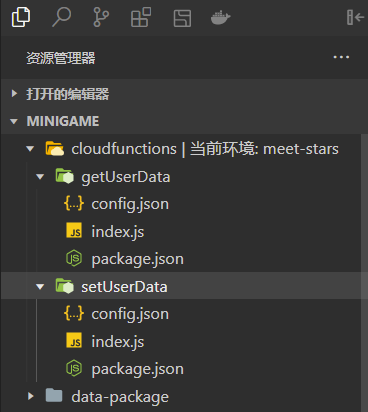The width and height of the screenshot is (368, 412).
Task: Click the explorer vertical scrollbar
Action: (x=364, y=273)
